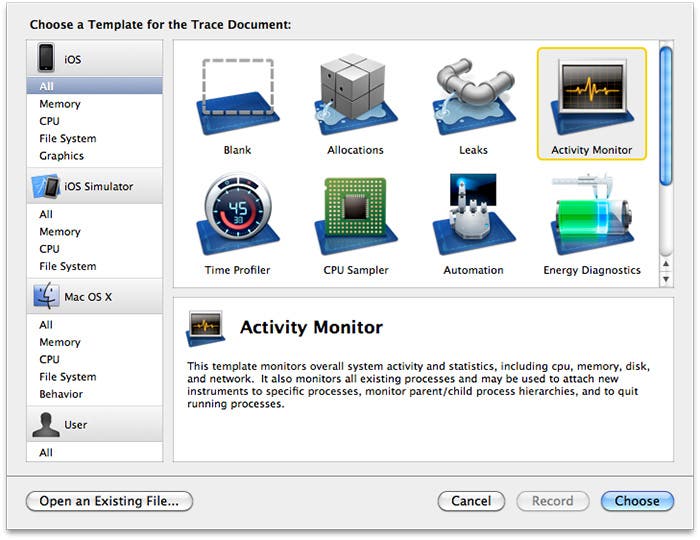Viewport: 700px width, 540px height.
Task: Select All under the iOS section
Action: (94, 86)
